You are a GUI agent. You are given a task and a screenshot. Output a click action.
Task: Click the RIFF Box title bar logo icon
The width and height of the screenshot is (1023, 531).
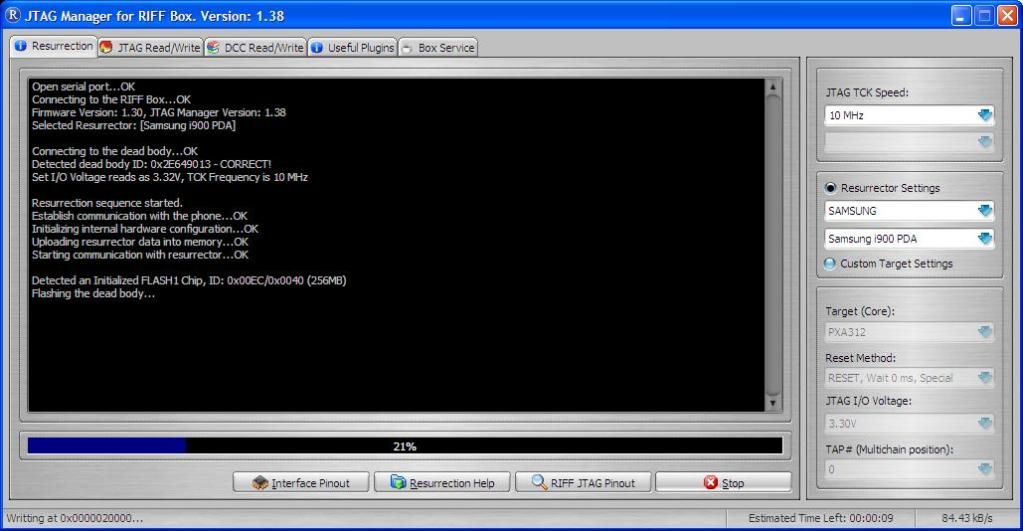click(13, 15)
